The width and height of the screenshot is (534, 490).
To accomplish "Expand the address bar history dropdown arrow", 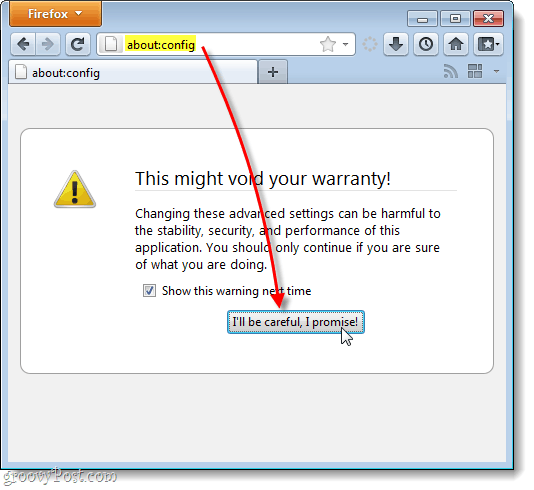I will coord(345,44).
